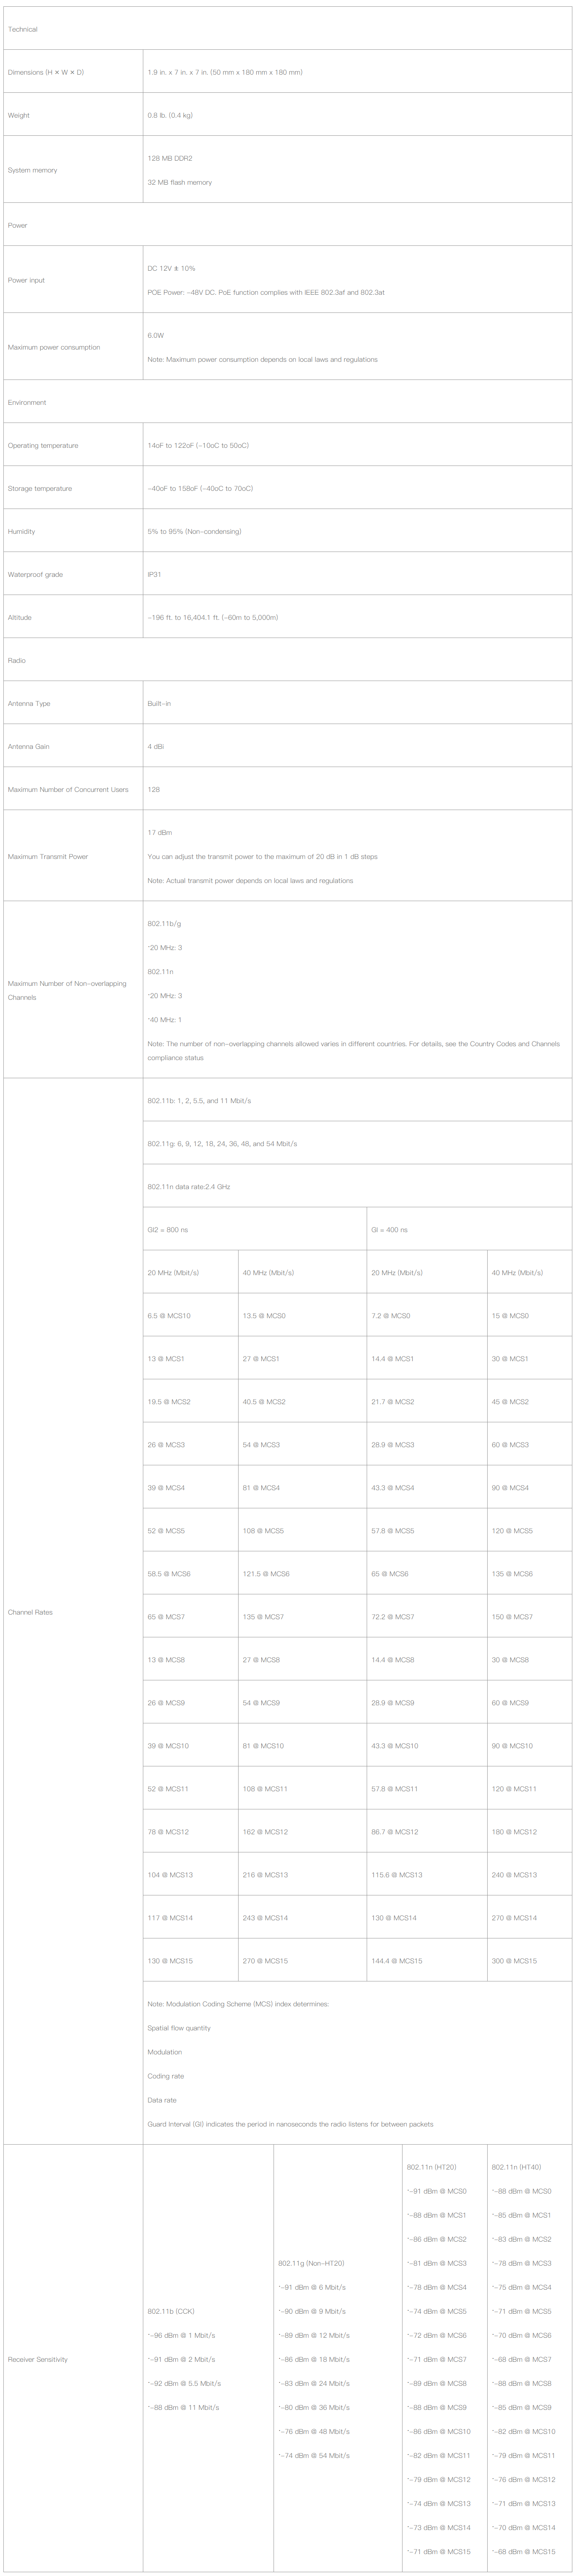Image resolution: width=577 pixels, height=2576 pixels.
Task: Click the Weight value 0.8 lb. cell
Action: pyautogui.click(x=170, y=115)
